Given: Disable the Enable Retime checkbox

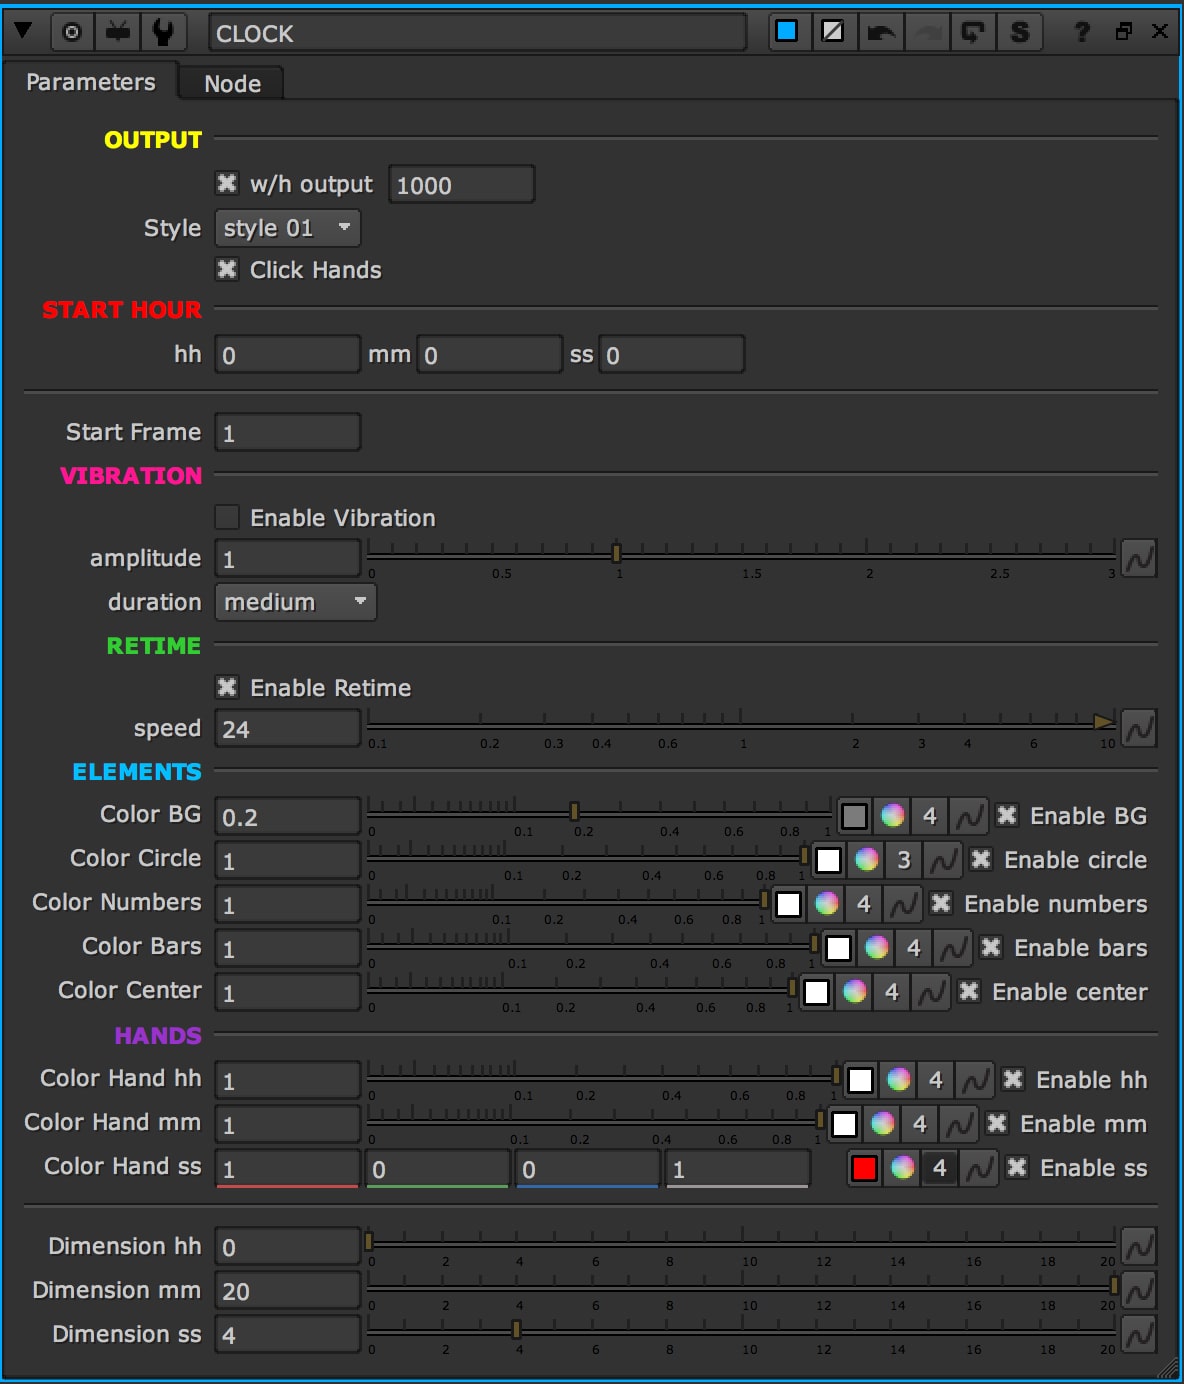Looking at the screenshot, I should coord(227,687).
